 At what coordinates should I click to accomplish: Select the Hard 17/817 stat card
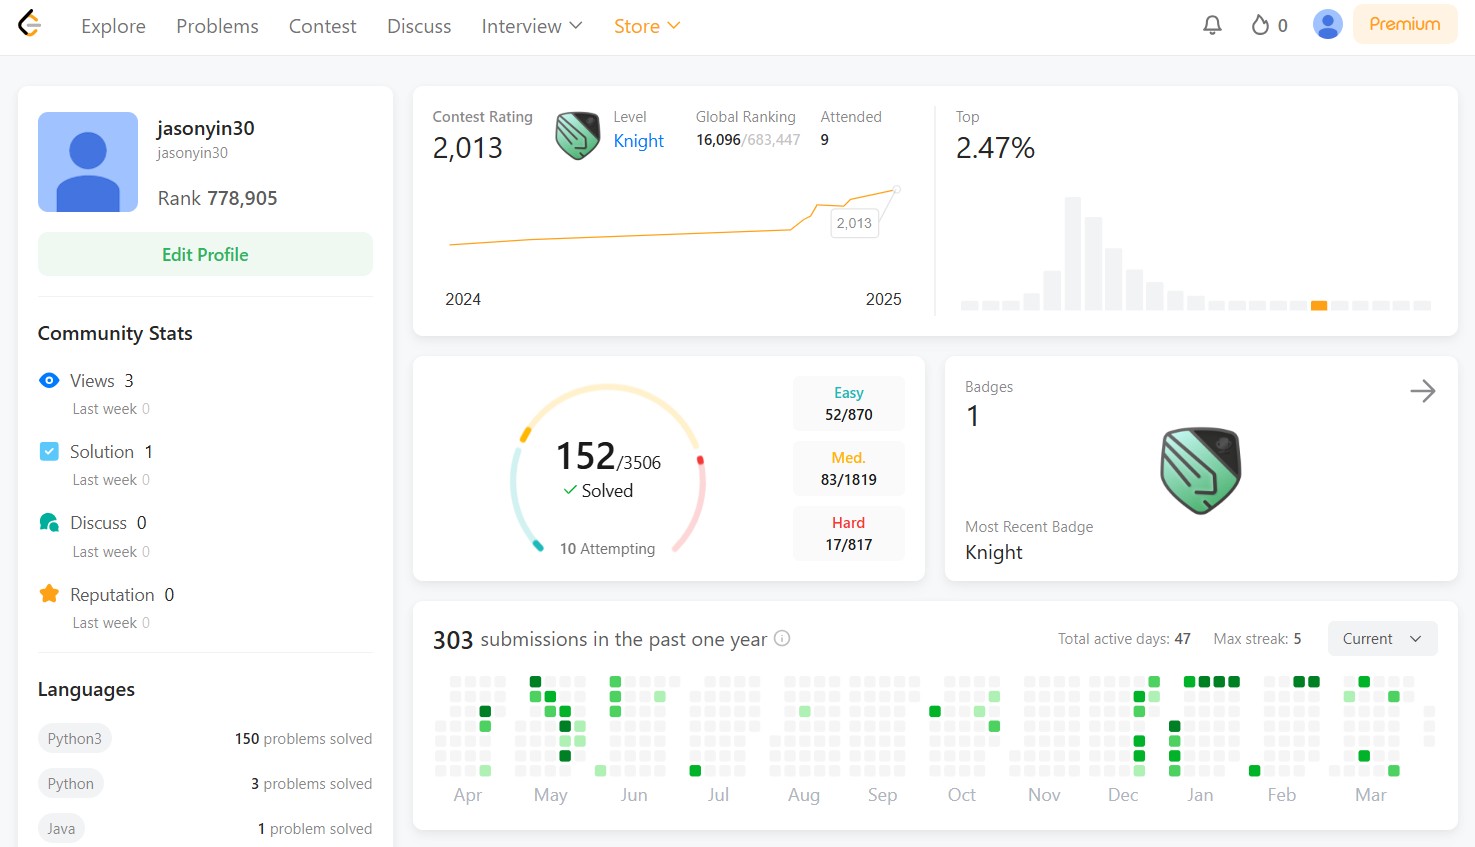coord(849,534)
